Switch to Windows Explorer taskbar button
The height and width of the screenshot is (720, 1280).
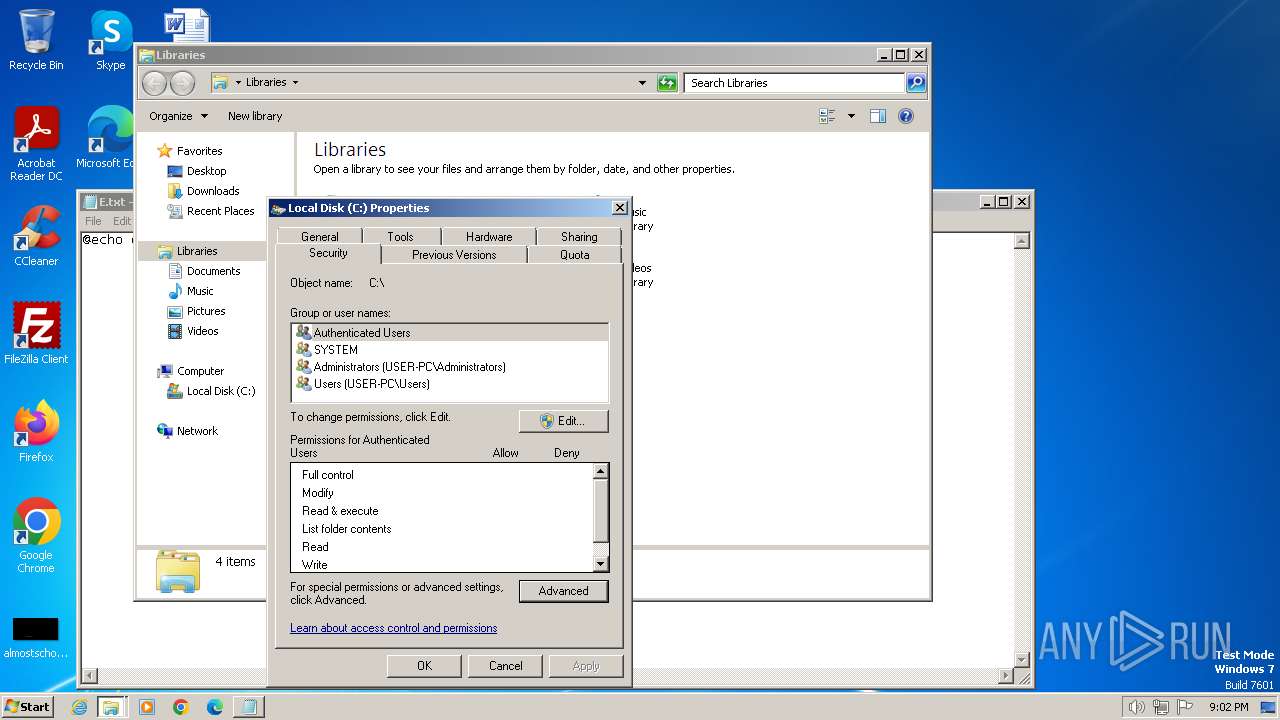(x=111, y=707)
